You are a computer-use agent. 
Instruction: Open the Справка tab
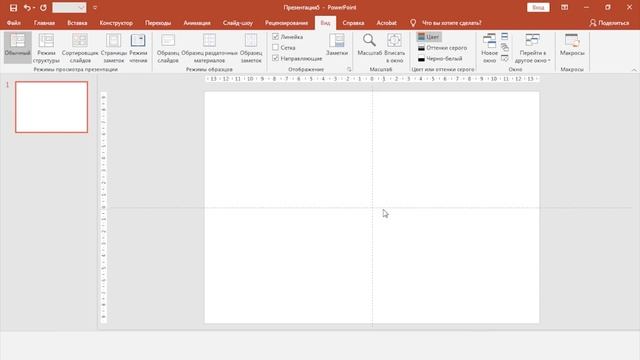pyautogui.click(x=353, y=23)
